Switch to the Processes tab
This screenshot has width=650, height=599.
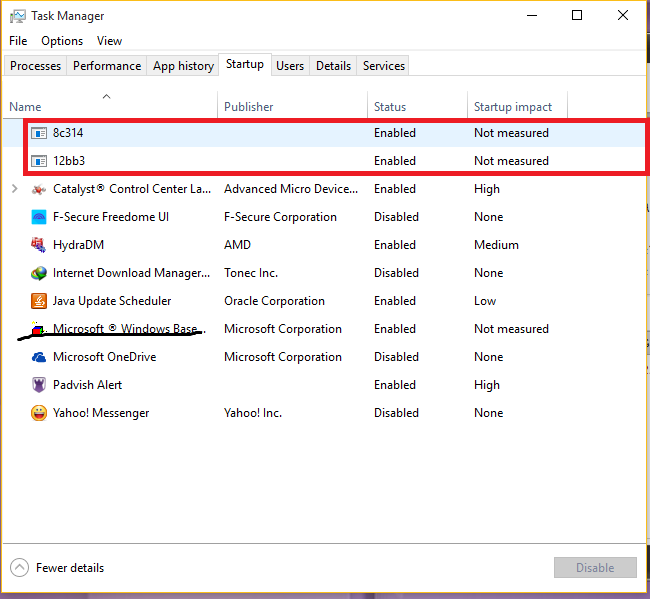point(35,66)
